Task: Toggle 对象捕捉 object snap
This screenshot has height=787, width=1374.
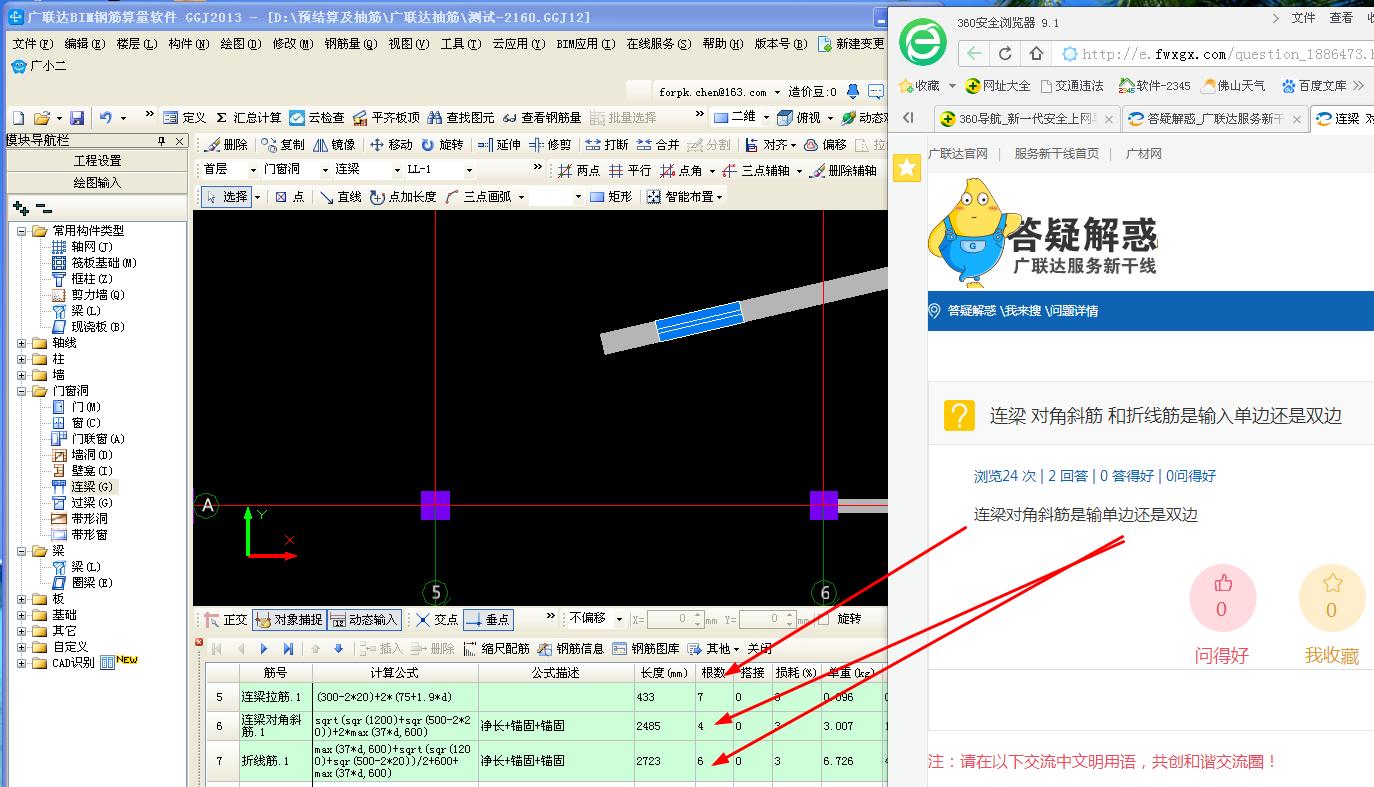Action: (289, 620)
